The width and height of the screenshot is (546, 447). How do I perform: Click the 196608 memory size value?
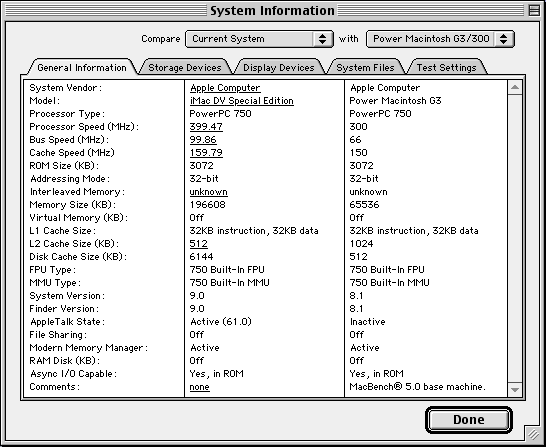pyautogui.click(x=208, y=205)
